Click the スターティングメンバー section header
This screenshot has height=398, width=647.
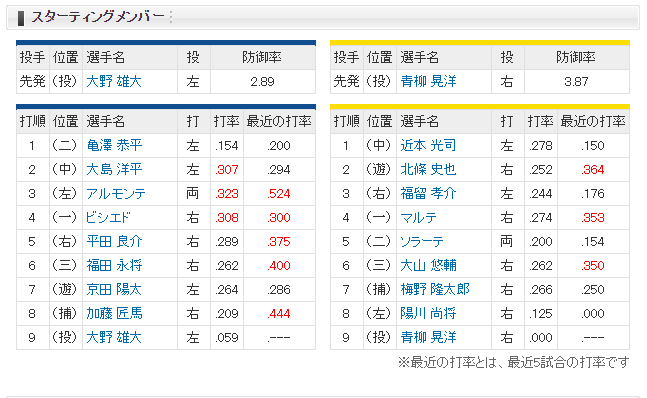point(97,17)
